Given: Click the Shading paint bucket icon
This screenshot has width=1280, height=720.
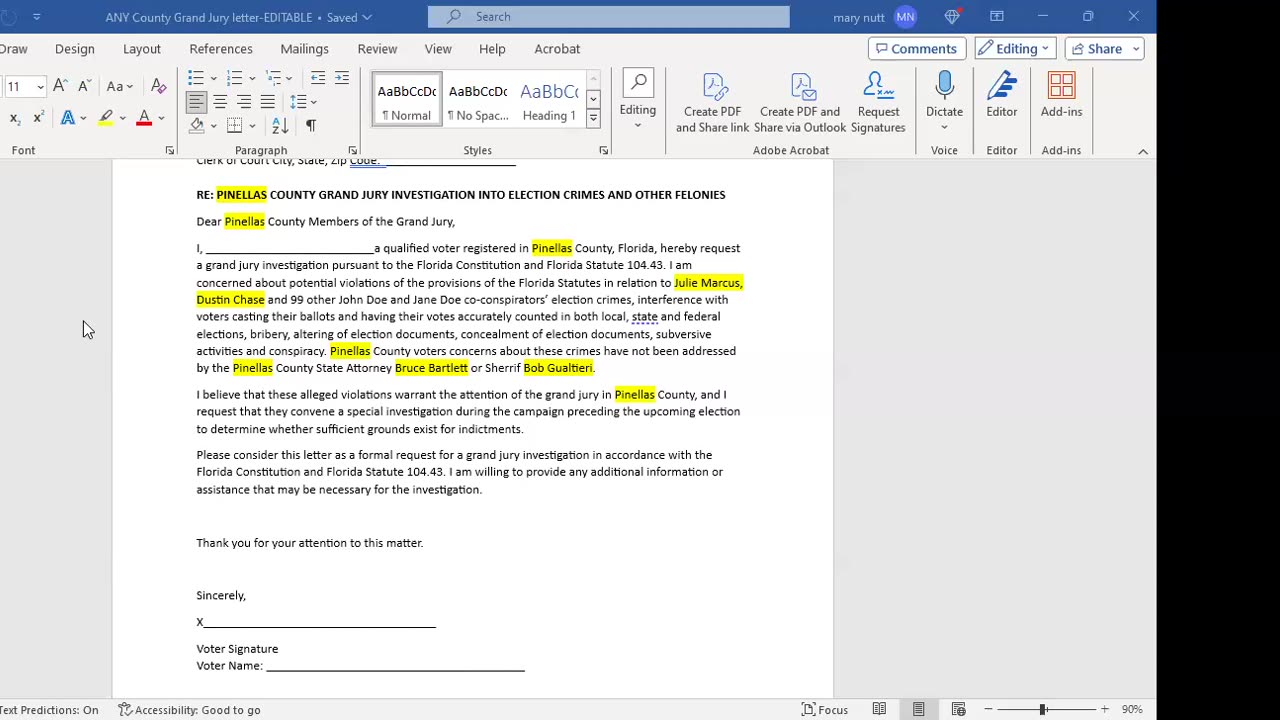Looking at the screenshot, I should point(197,126).
